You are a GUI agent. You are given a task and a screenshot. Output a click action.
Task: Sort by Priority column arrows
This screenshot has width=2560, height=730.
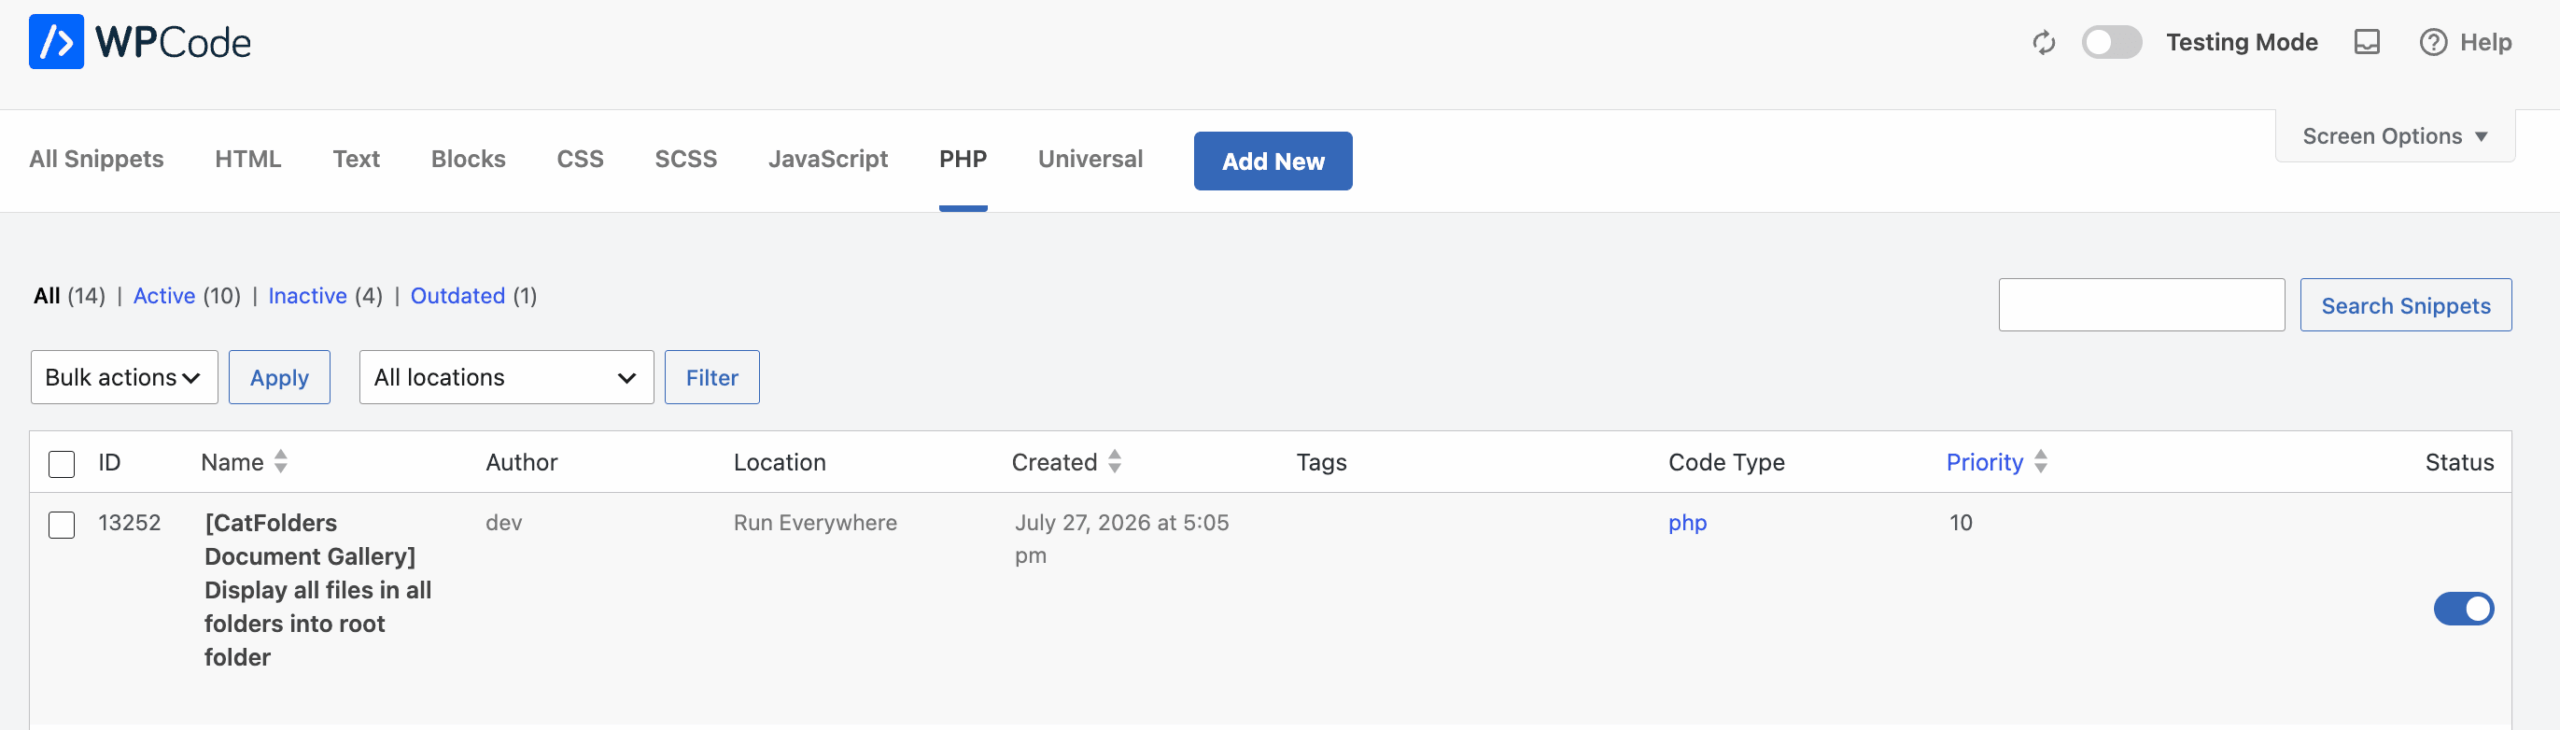2041,461
